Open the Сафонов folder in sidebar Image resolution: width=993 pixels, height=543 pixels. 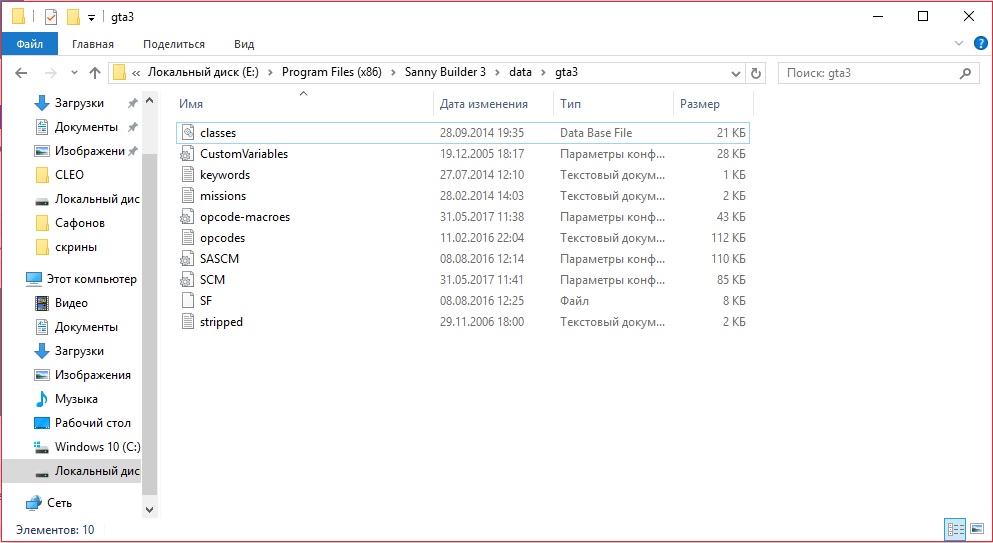80,222
